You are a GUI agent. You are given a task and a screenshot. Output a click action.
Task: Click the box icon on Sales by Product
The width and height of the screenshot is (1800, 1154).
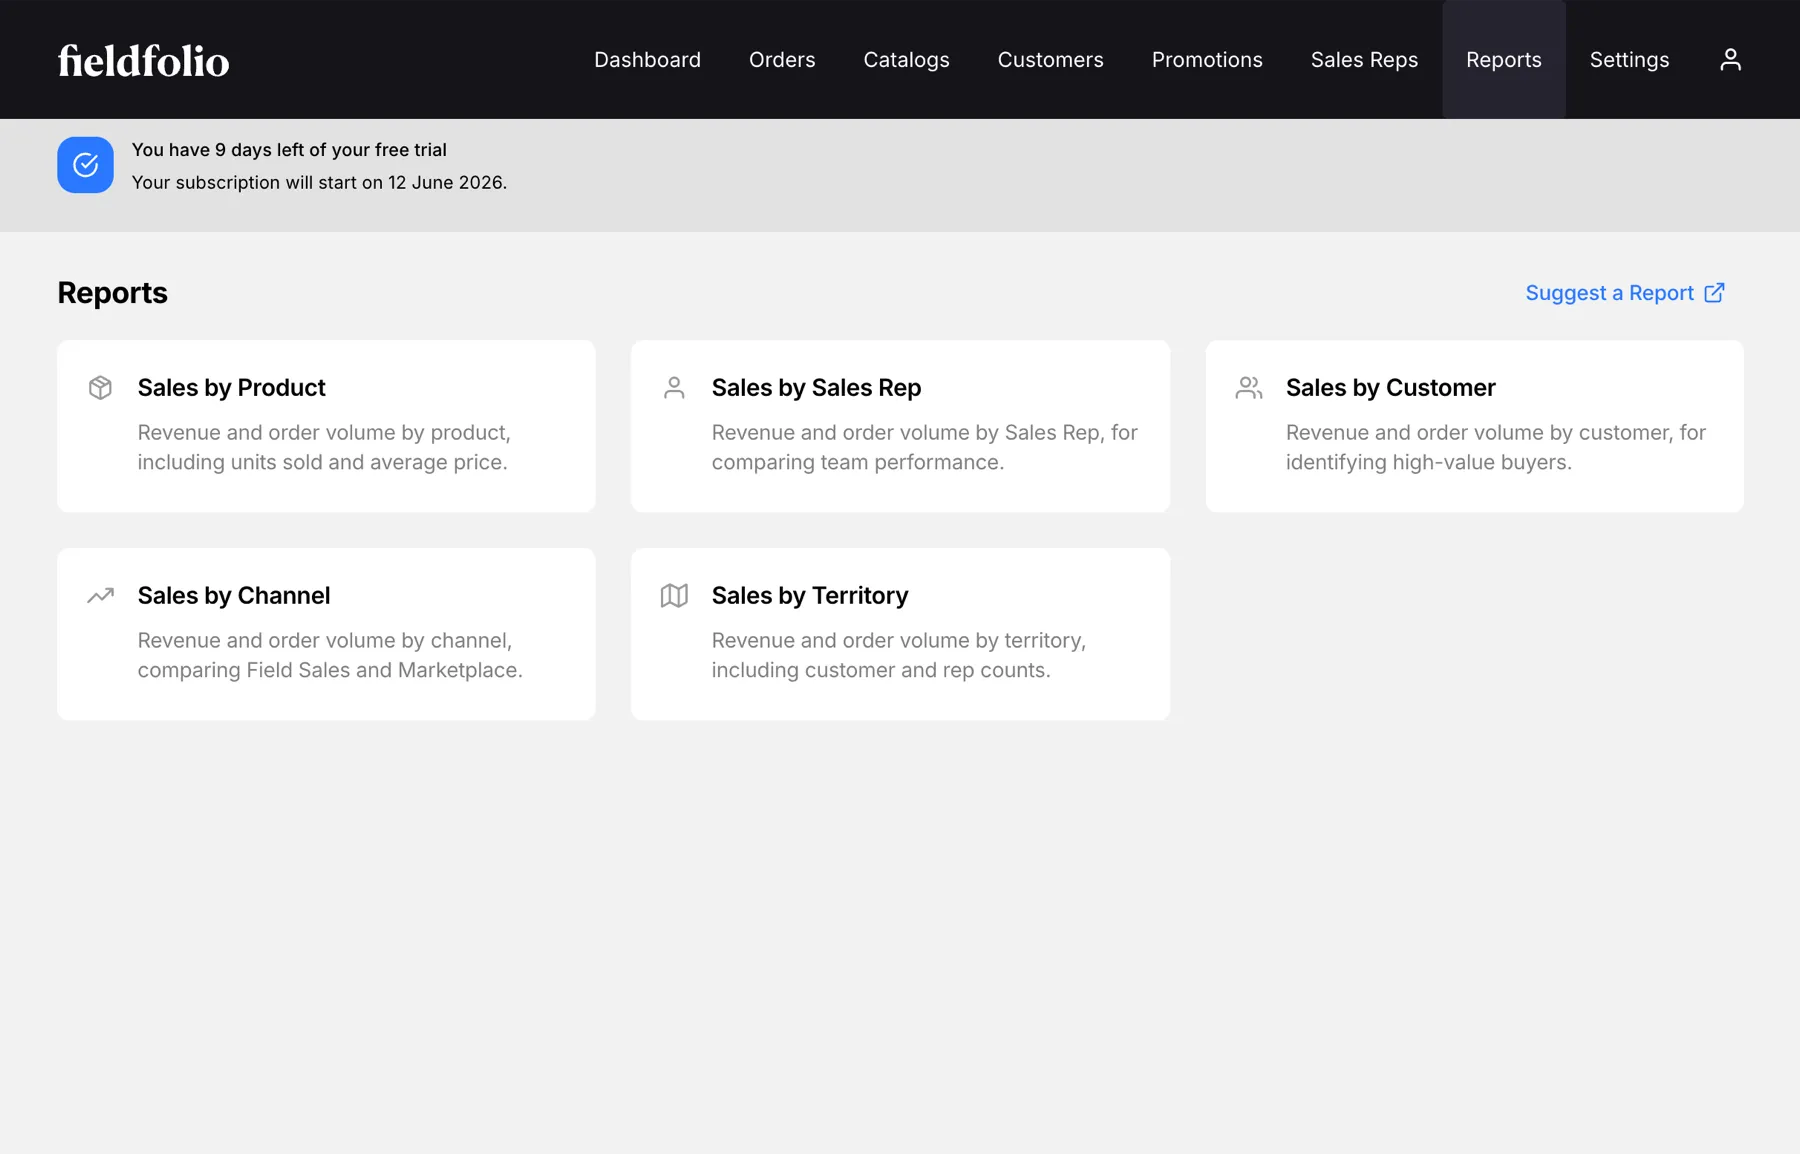point(100,388)
